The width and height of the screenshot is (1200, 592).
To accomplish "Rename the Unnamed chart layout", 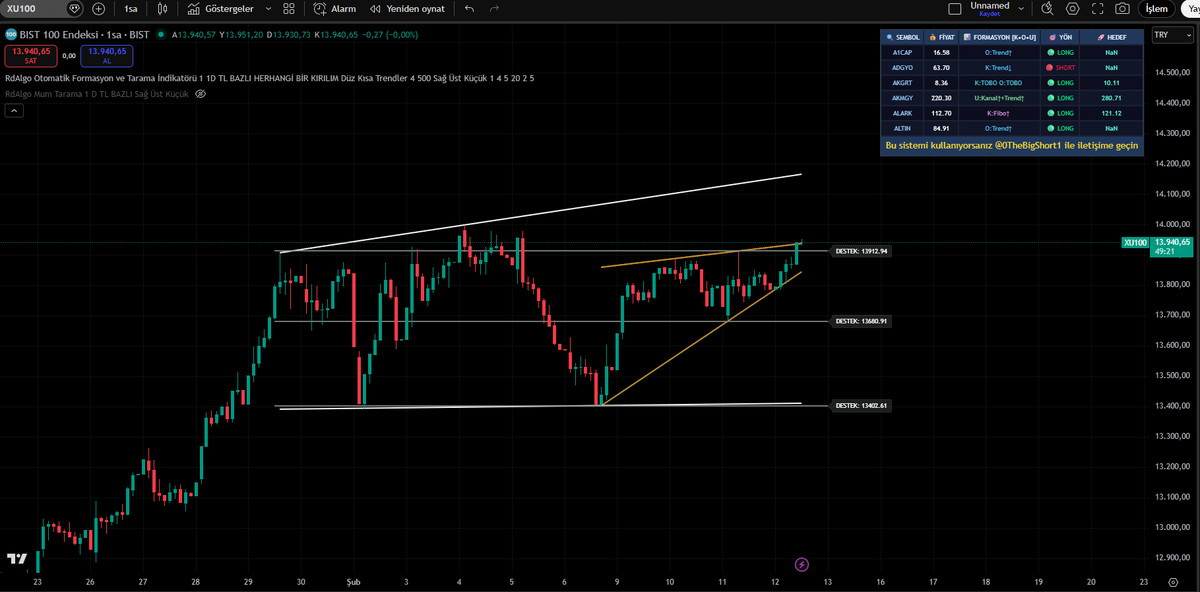I will [x=990, y=6].
